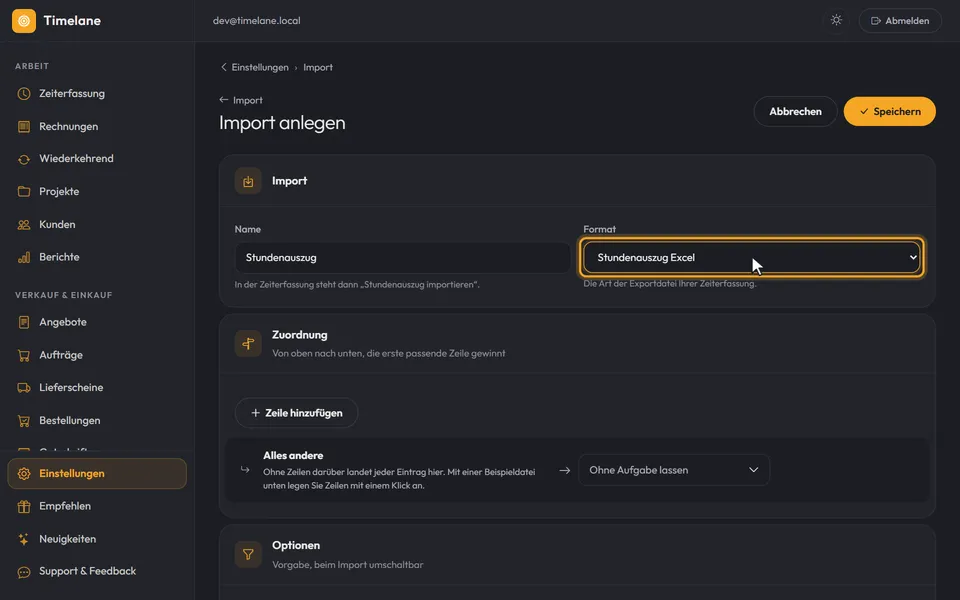The image size is (960, 600).
Task: Click the Bestellungen cart icon
Action: tap(24, 421)
